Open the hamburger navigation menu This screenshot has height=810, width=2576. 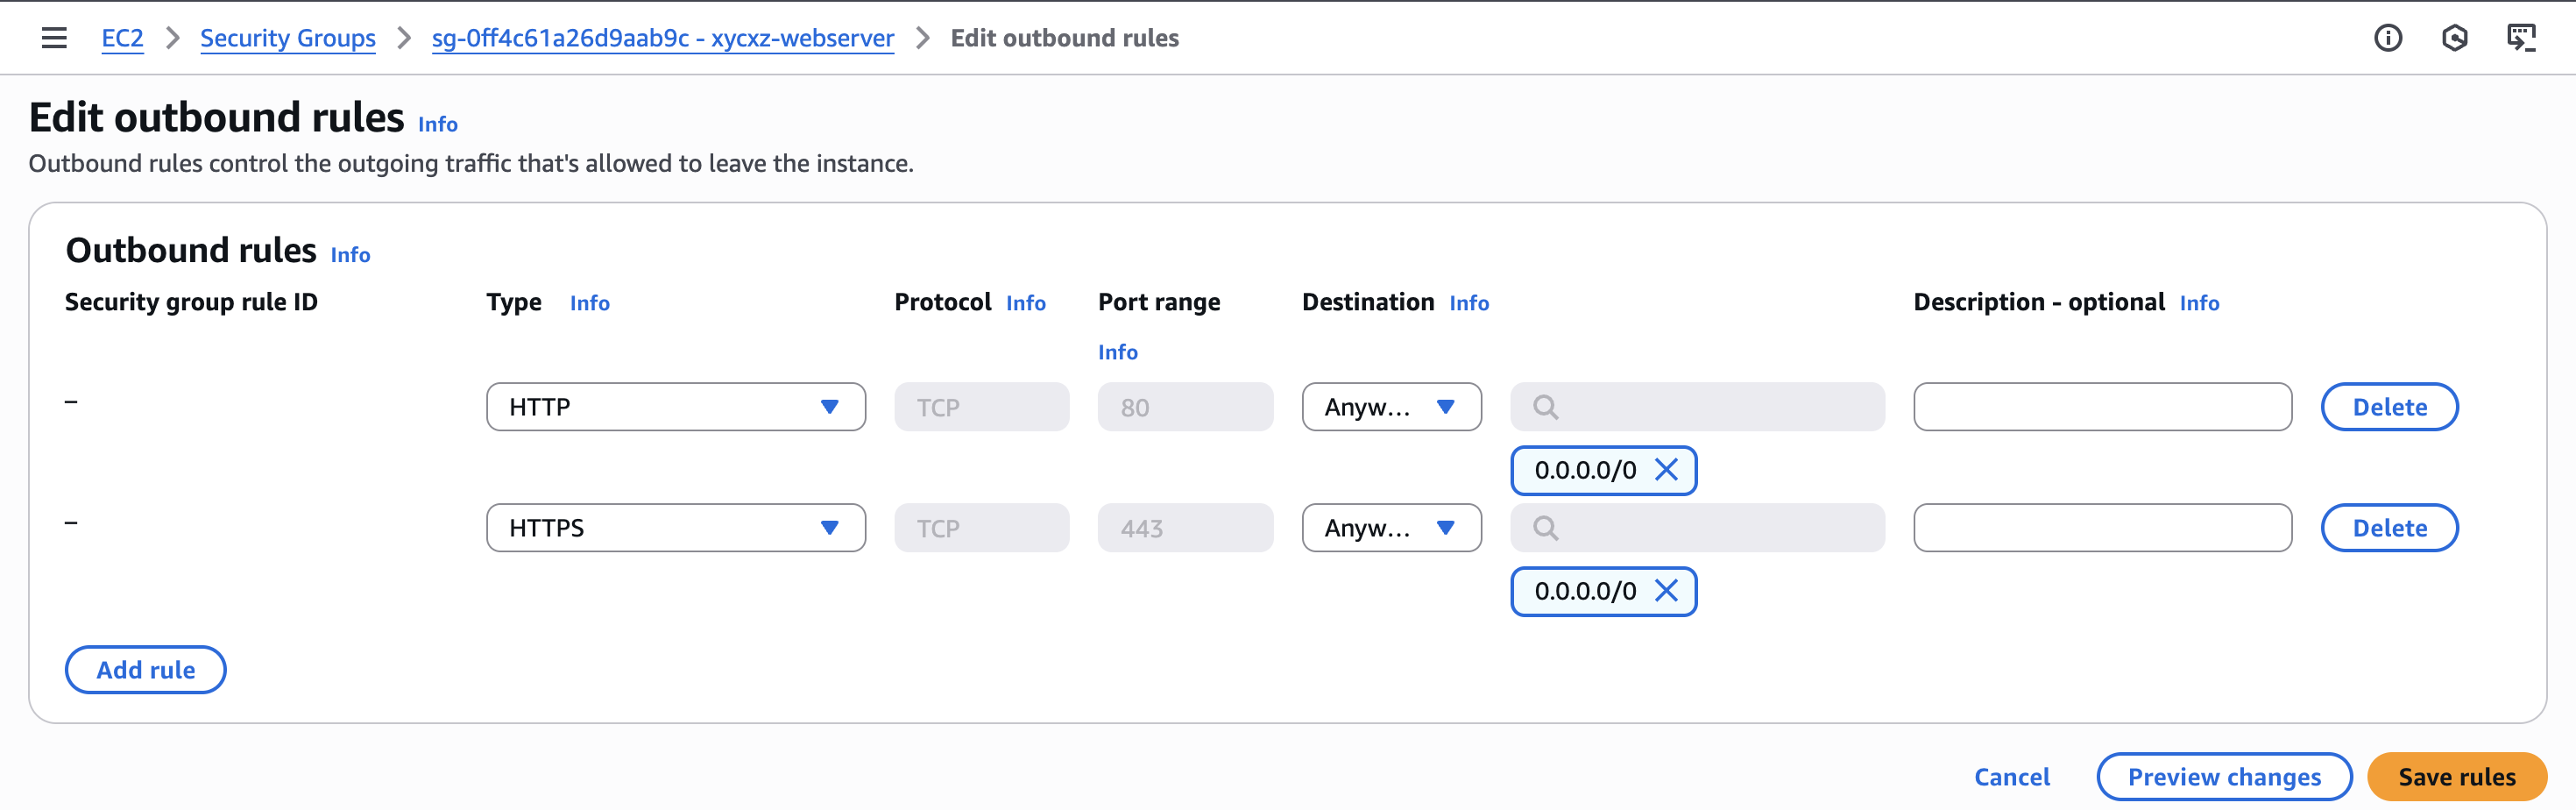point(54,38)
